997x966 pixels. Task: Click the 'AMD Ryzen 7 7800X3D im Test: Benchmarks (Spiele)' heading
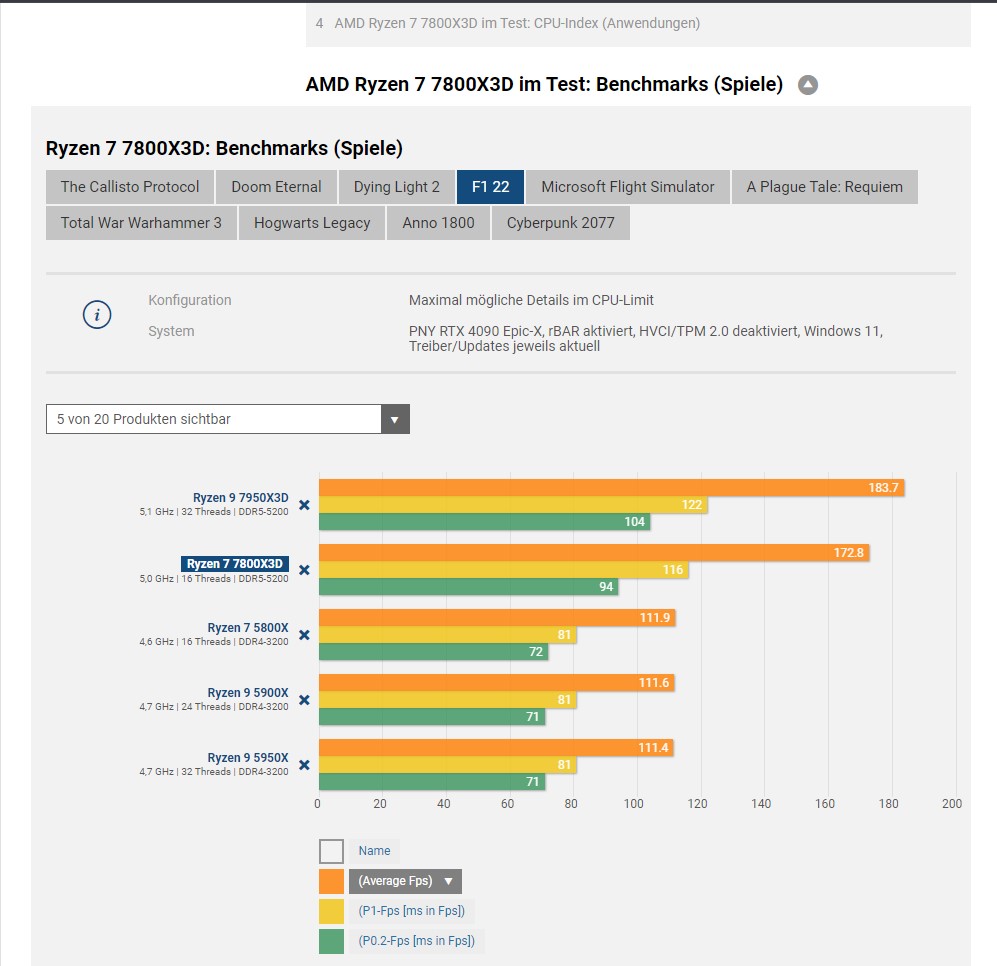pos(544,85)
